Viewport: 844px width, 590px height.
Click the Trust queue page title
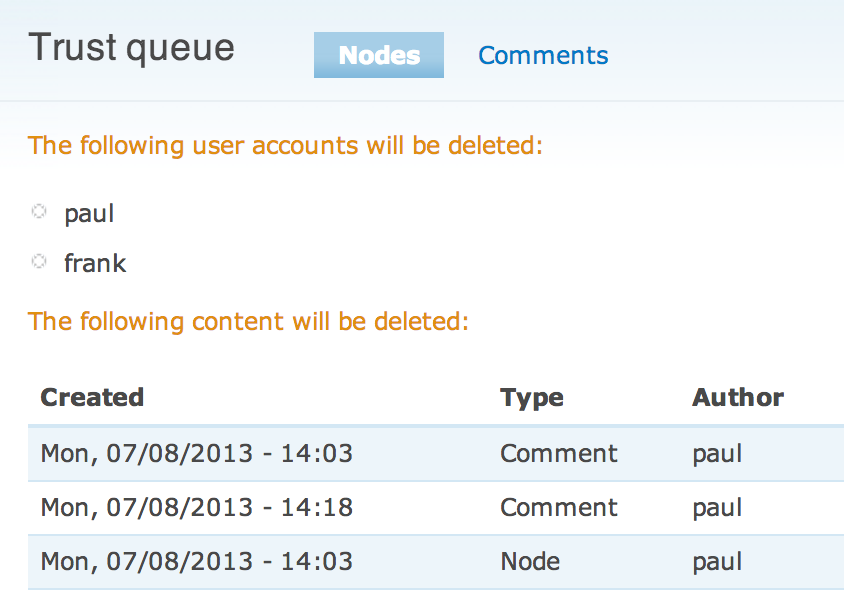point(131,47)
